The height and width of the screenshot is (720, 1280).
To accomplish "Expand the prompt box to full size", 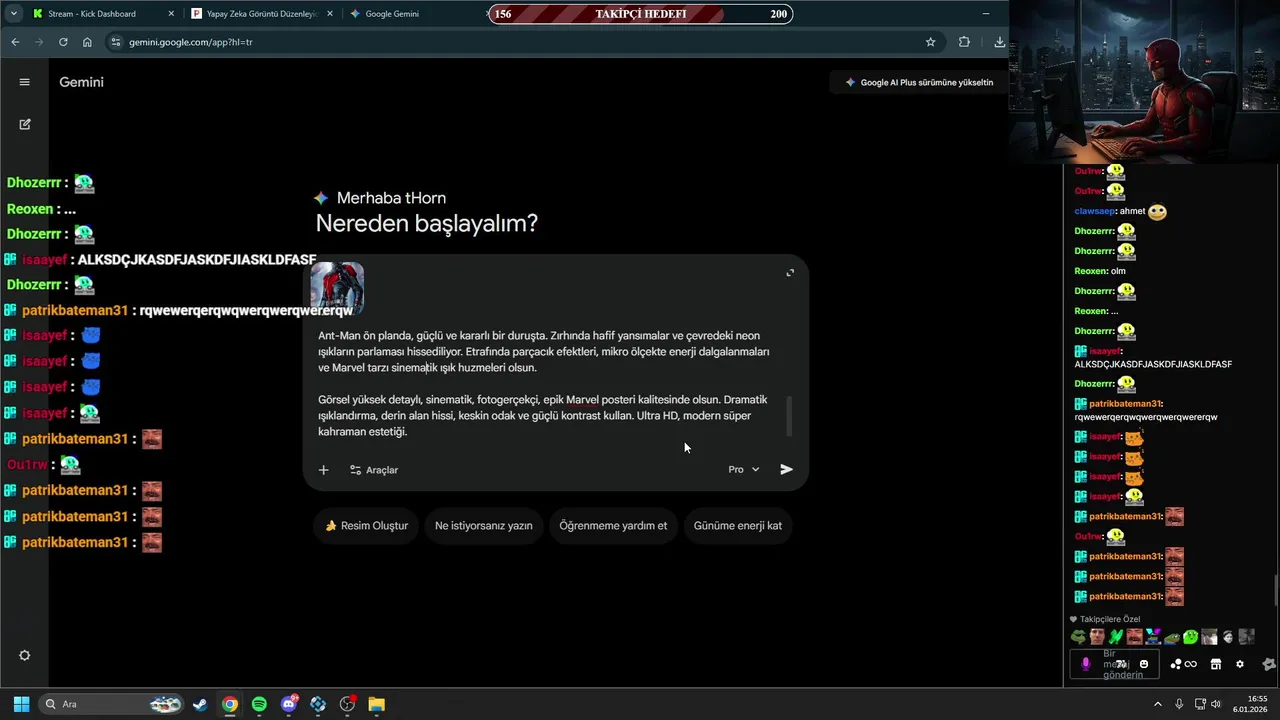I will pos(790,272).
